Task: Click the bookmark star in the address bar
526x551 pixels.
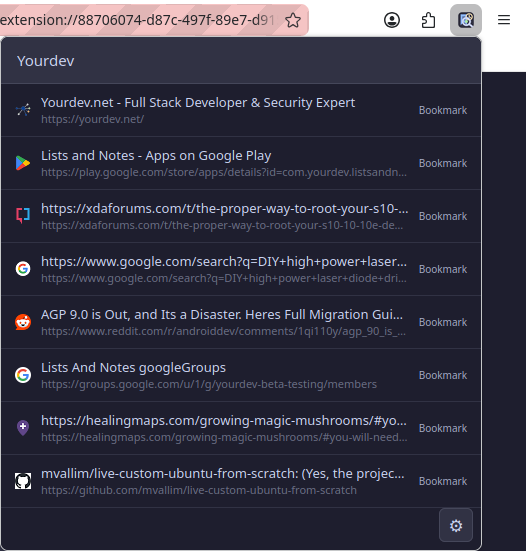Action: point(293,20)
